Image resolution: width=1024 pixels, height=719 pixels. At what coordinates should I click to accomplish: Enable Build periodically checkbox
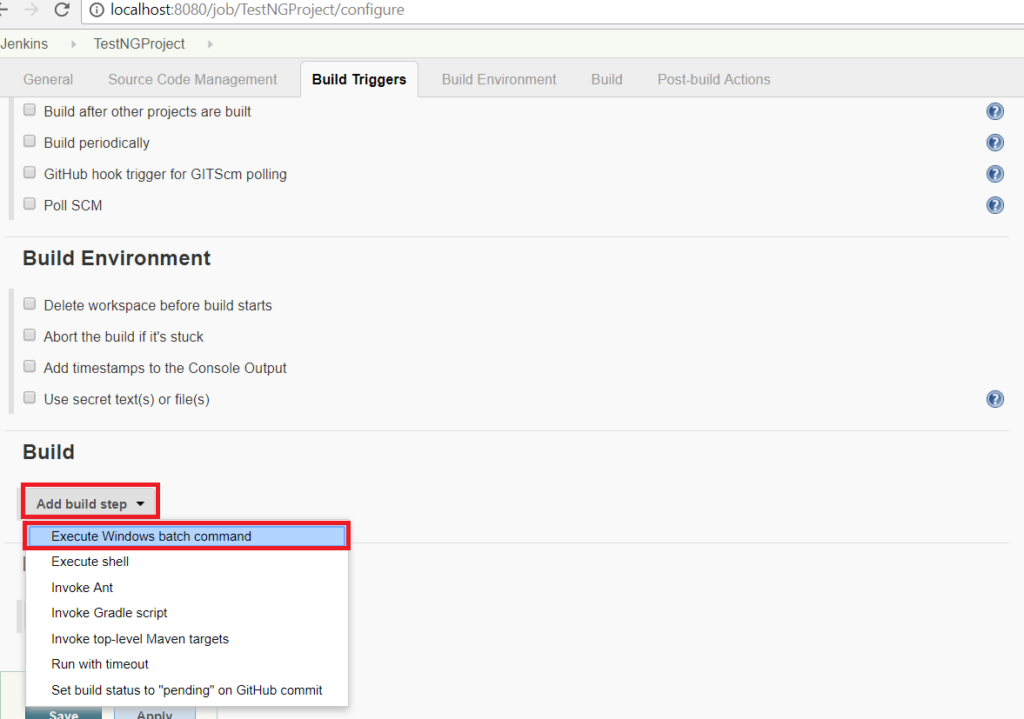pos(30,142)
